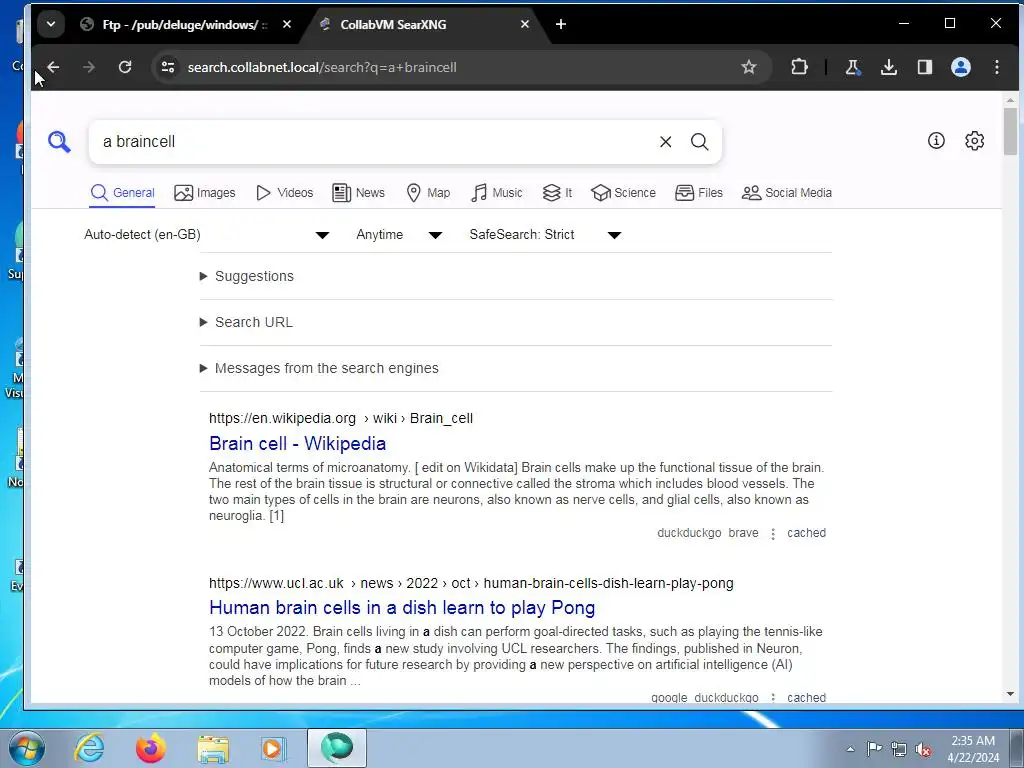Open Windows Media Player from taskbar

pyautogui.click(x=274, y=748)
